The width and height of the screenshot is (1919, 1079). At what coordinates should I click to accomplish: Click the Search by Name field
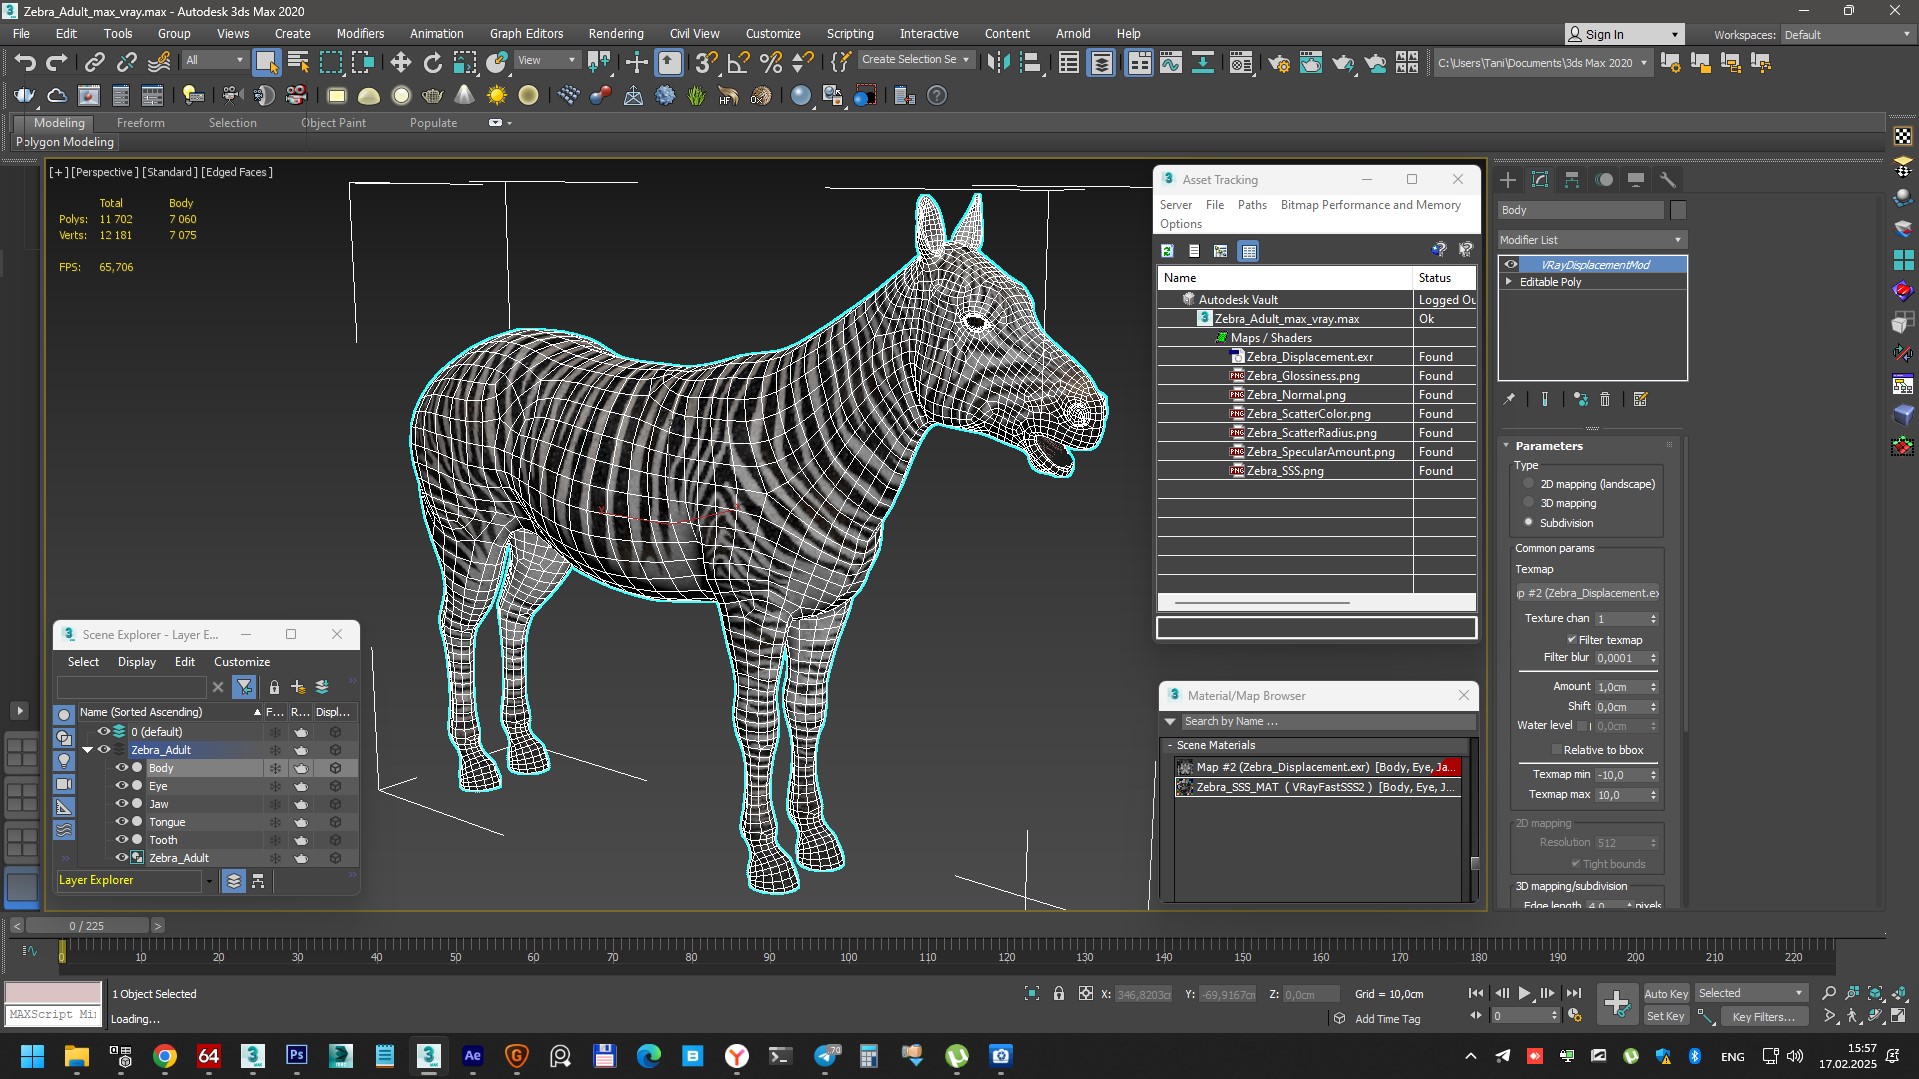(x=1328, y=721)
